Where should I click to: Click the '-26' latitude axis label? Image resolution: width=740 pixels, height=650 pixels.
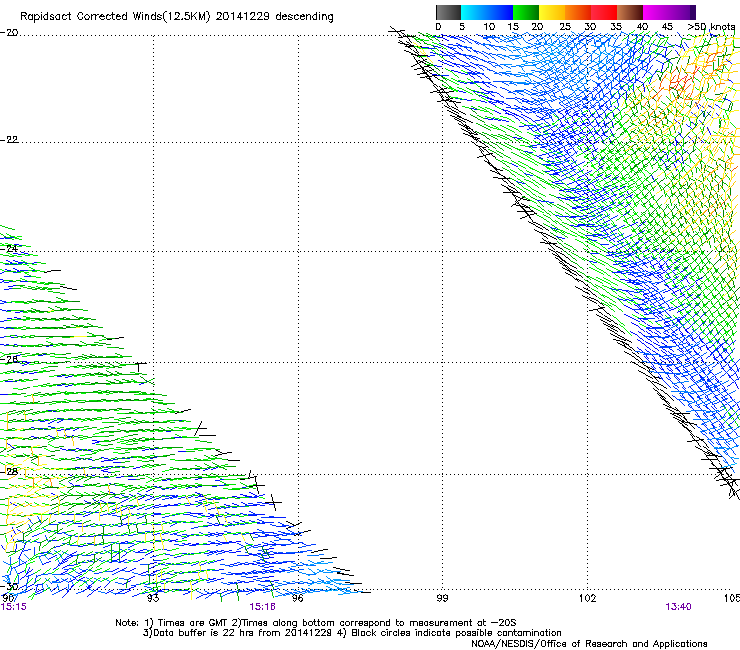(9, 360)
